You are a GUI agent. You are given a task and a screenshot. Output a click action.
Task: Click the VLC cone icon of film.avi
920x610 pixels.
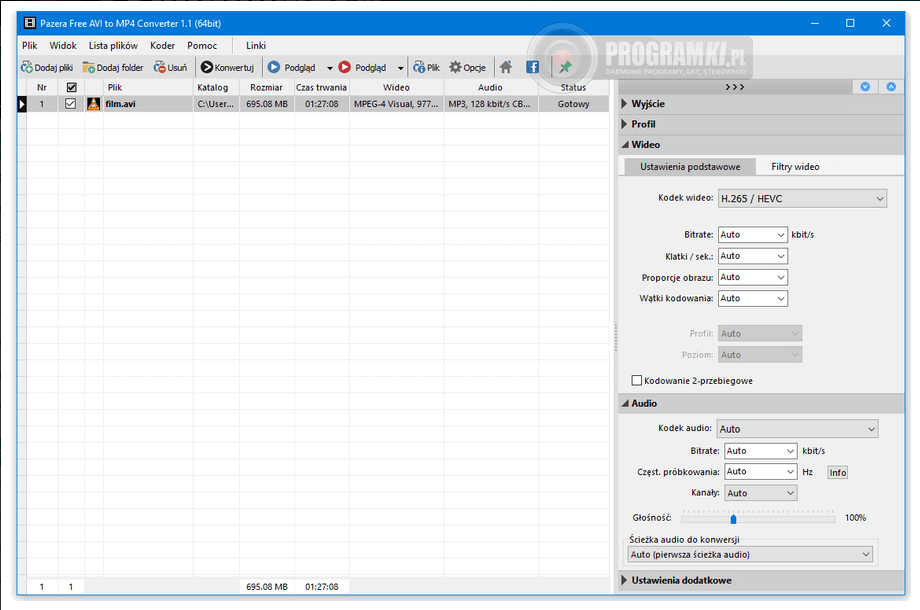click(x=93, y=104)
